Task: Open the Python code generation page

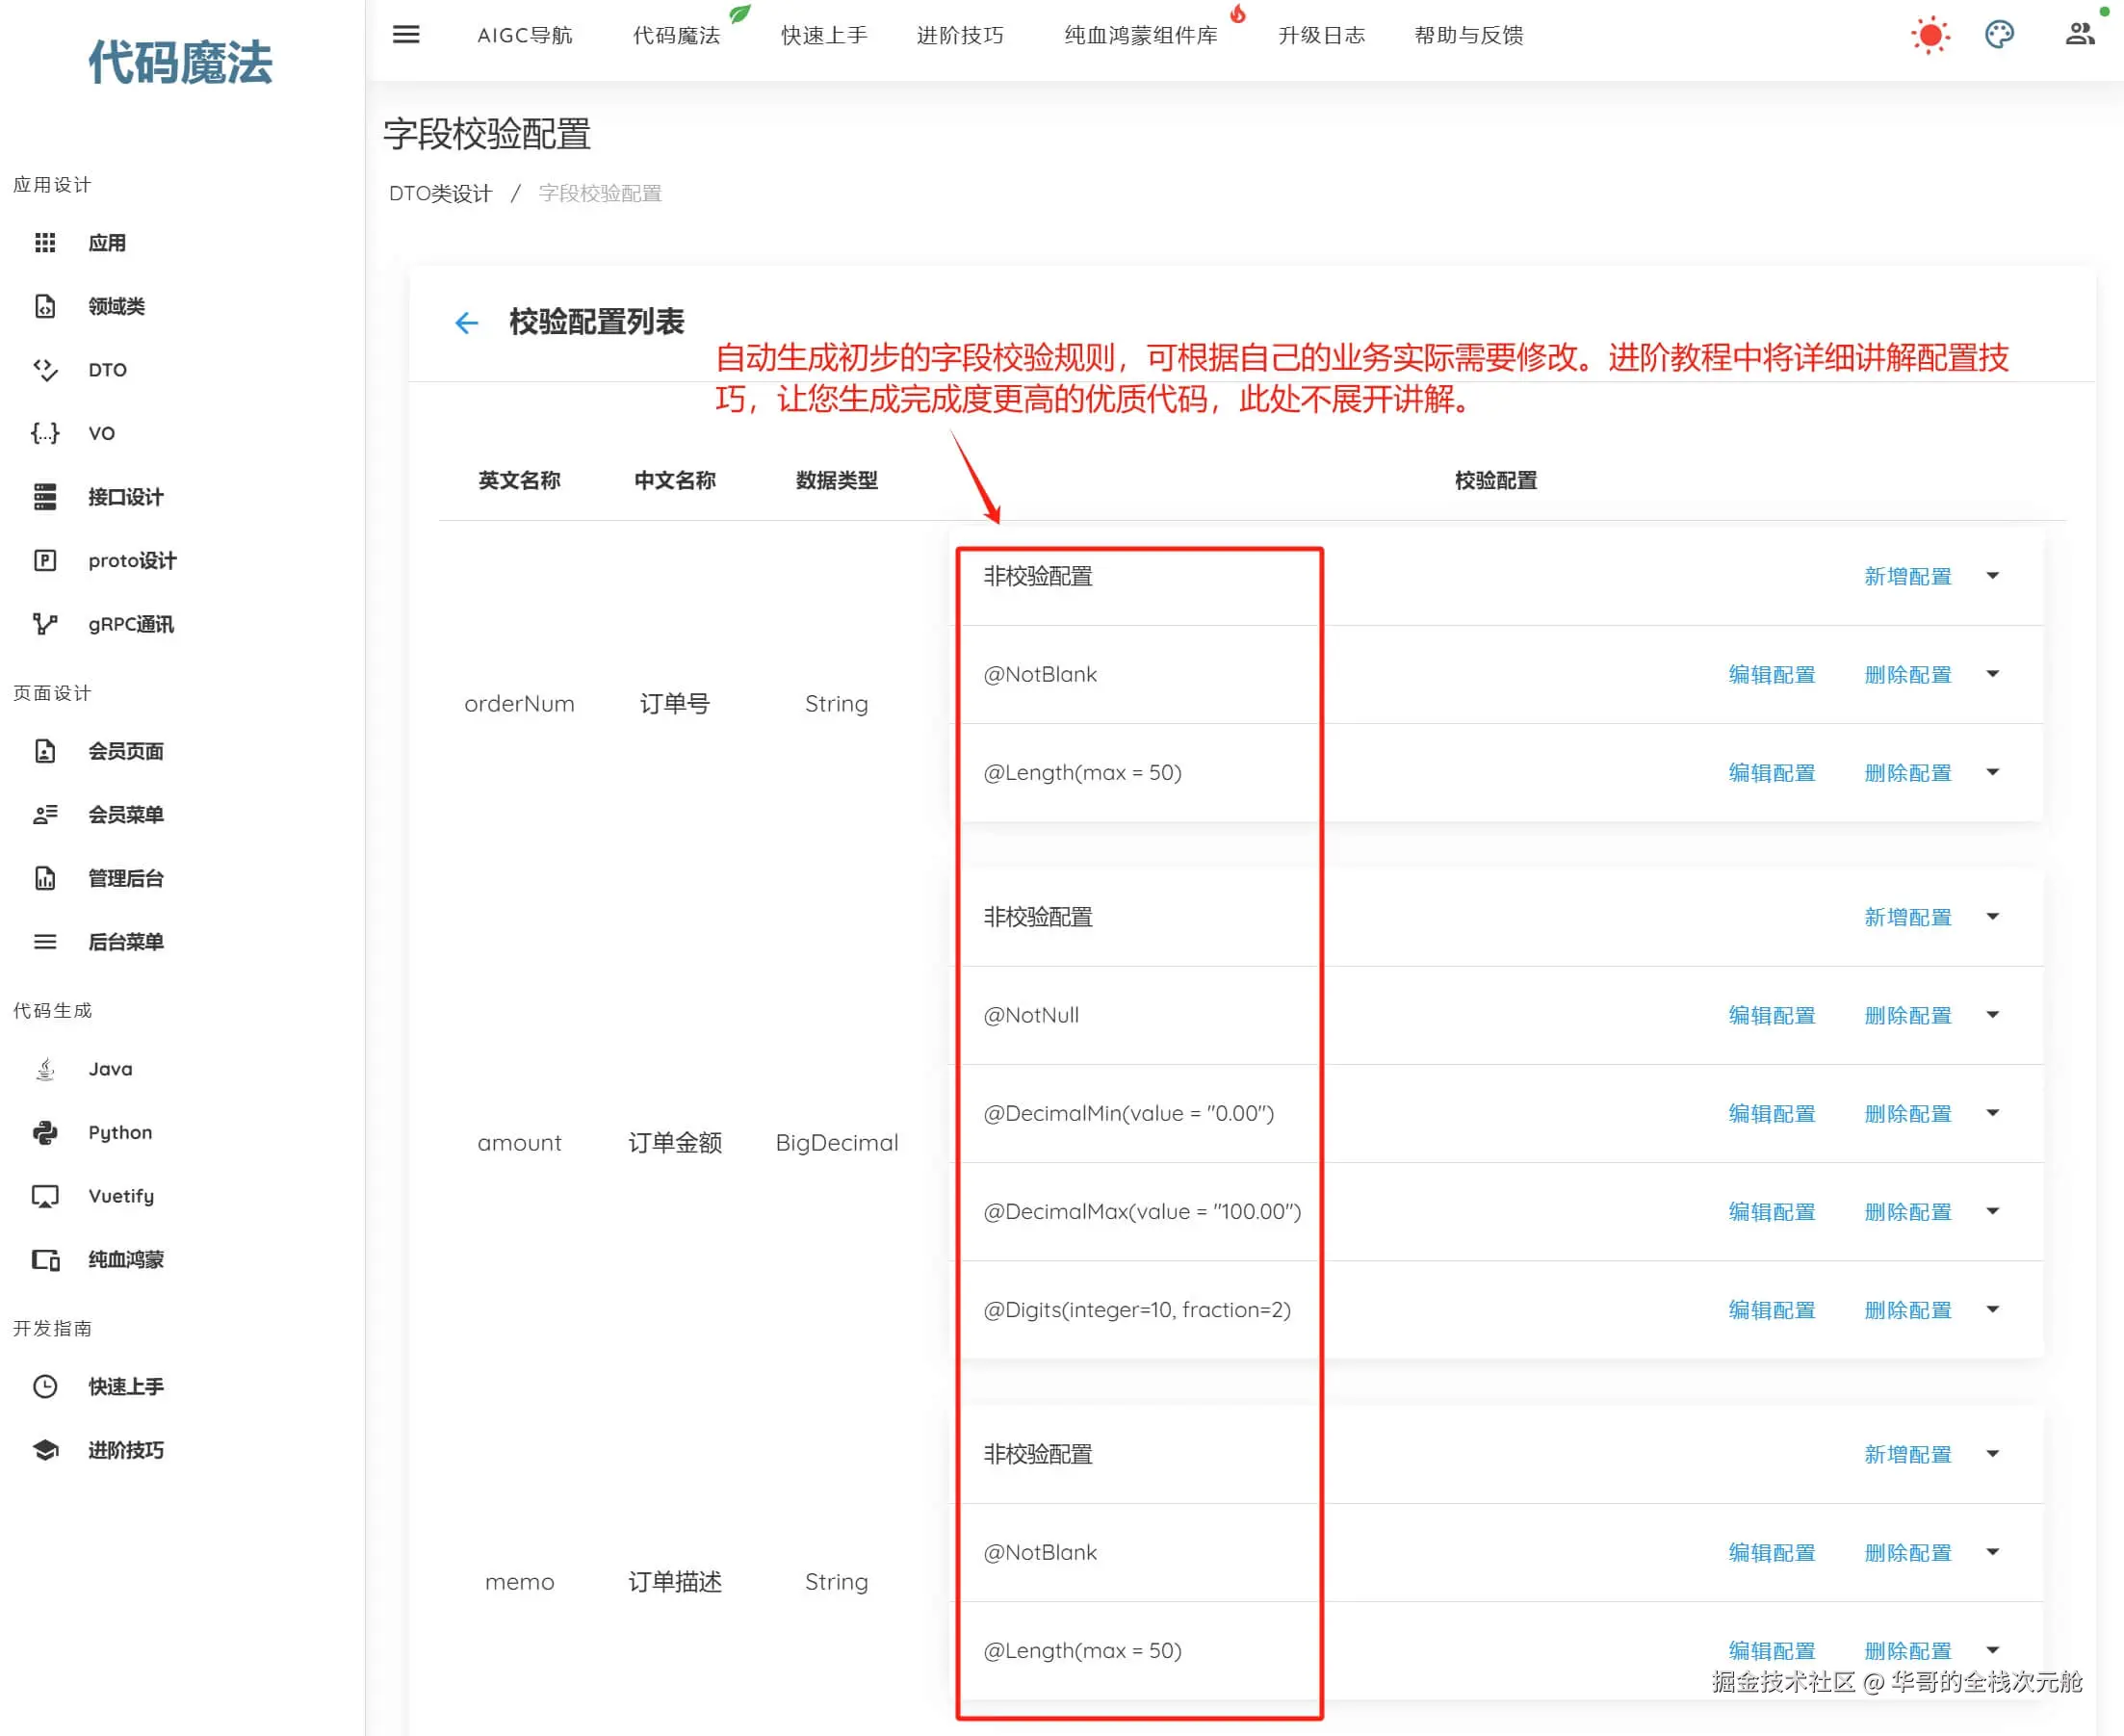Action: (120, 1132)
